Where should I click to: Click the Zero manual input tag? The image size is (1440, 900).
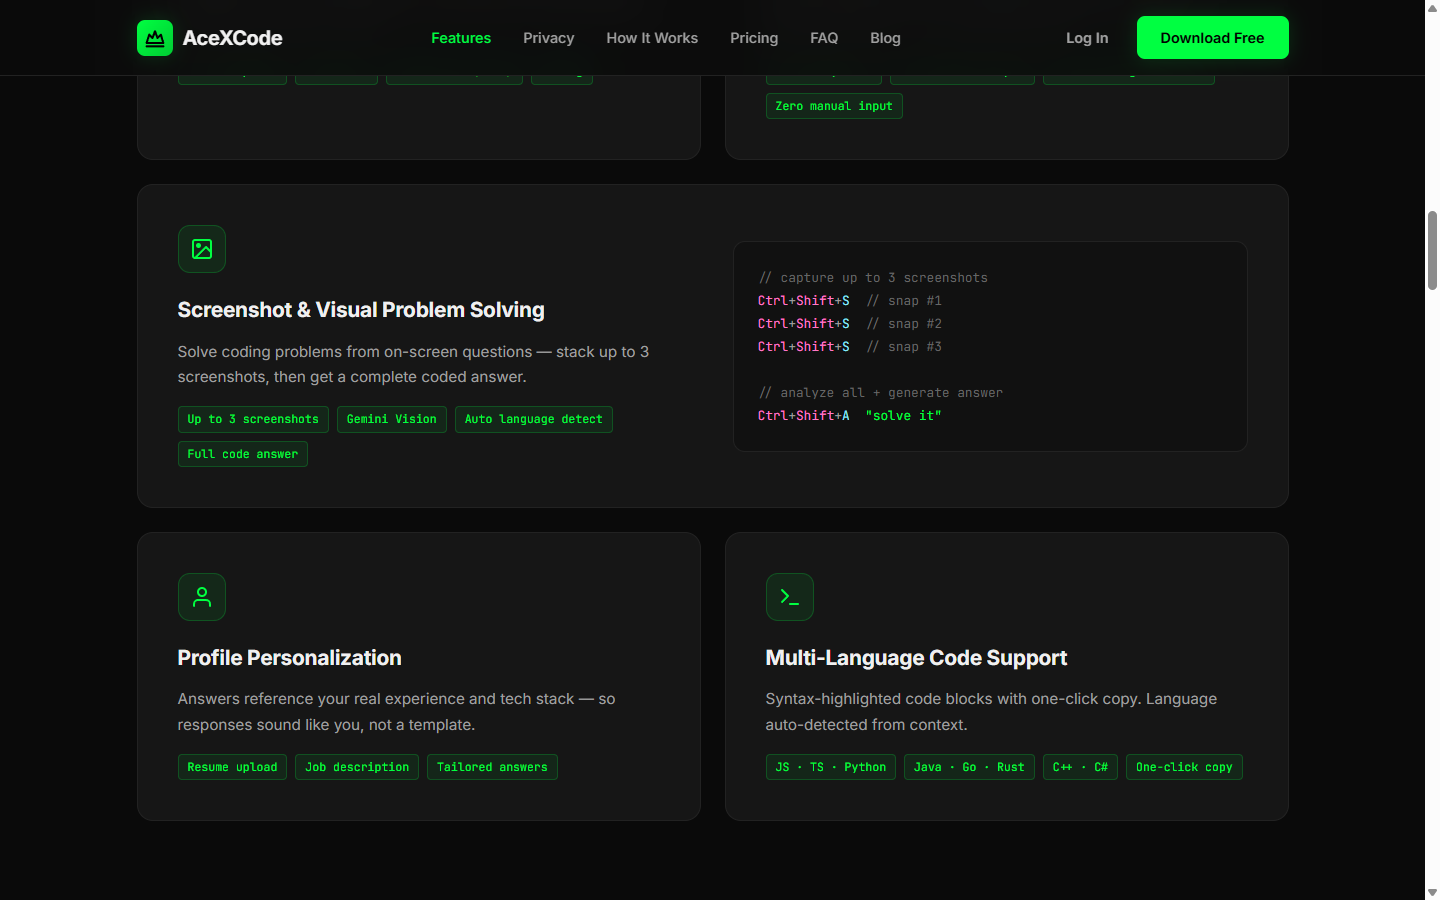coord(834,106)
